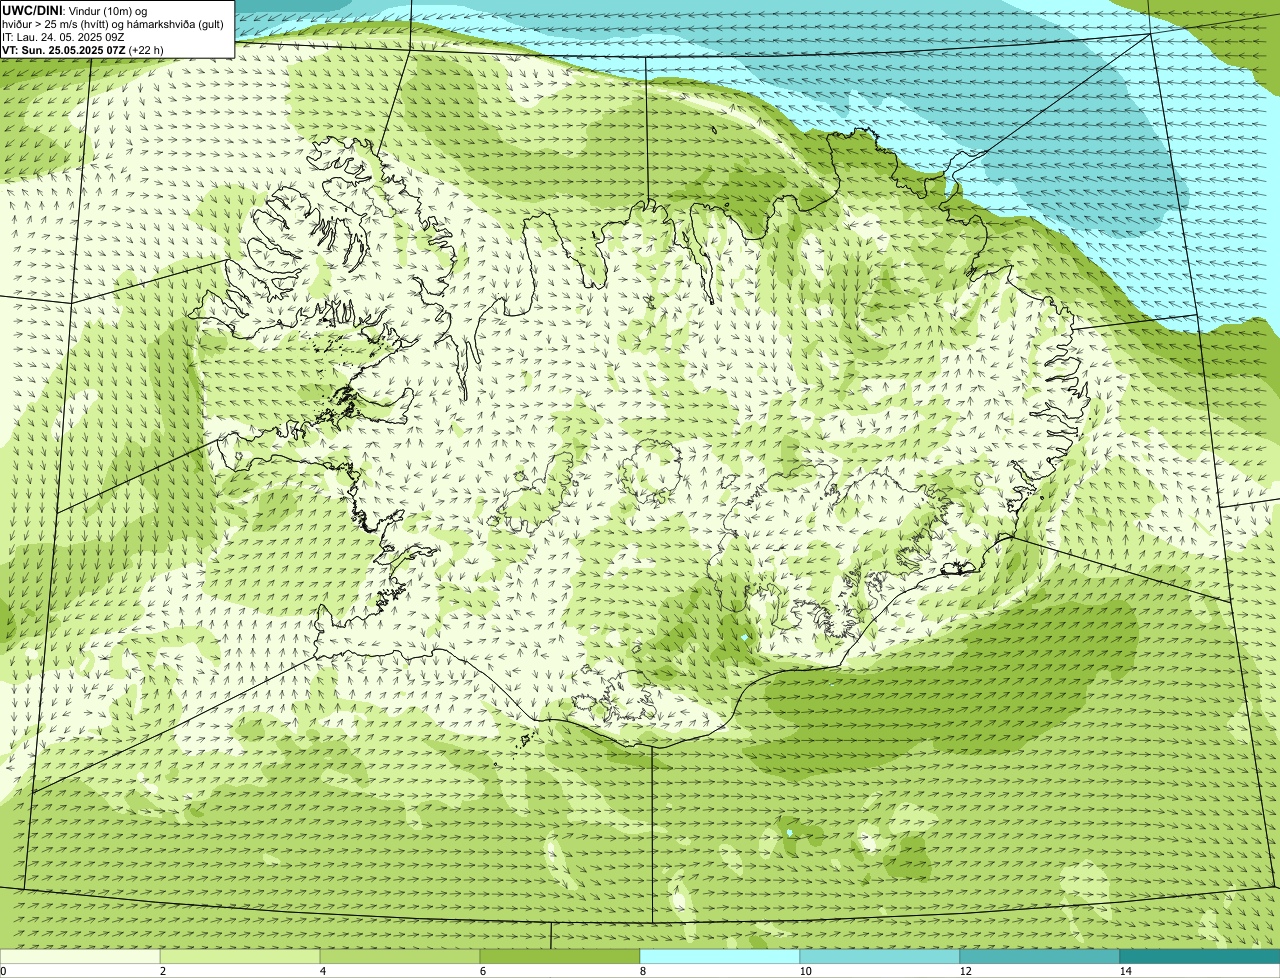Click the '2' label on the wind scale

(x=162, y=971)
